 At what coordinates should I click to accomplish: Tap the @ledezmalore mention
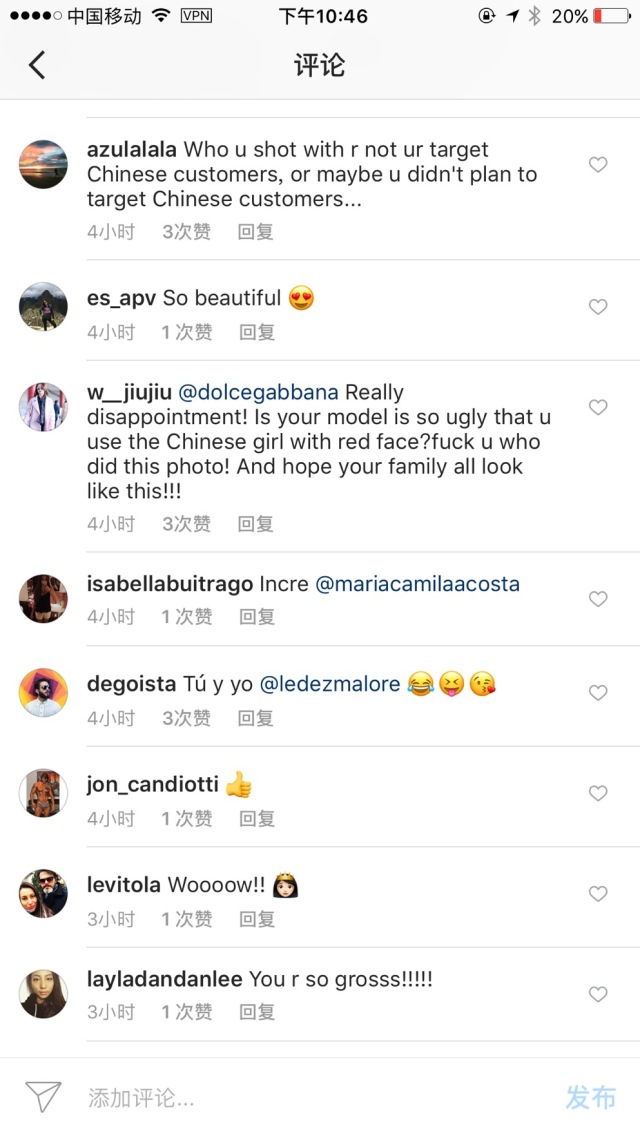pyautogui.click(x=330, y=684)
